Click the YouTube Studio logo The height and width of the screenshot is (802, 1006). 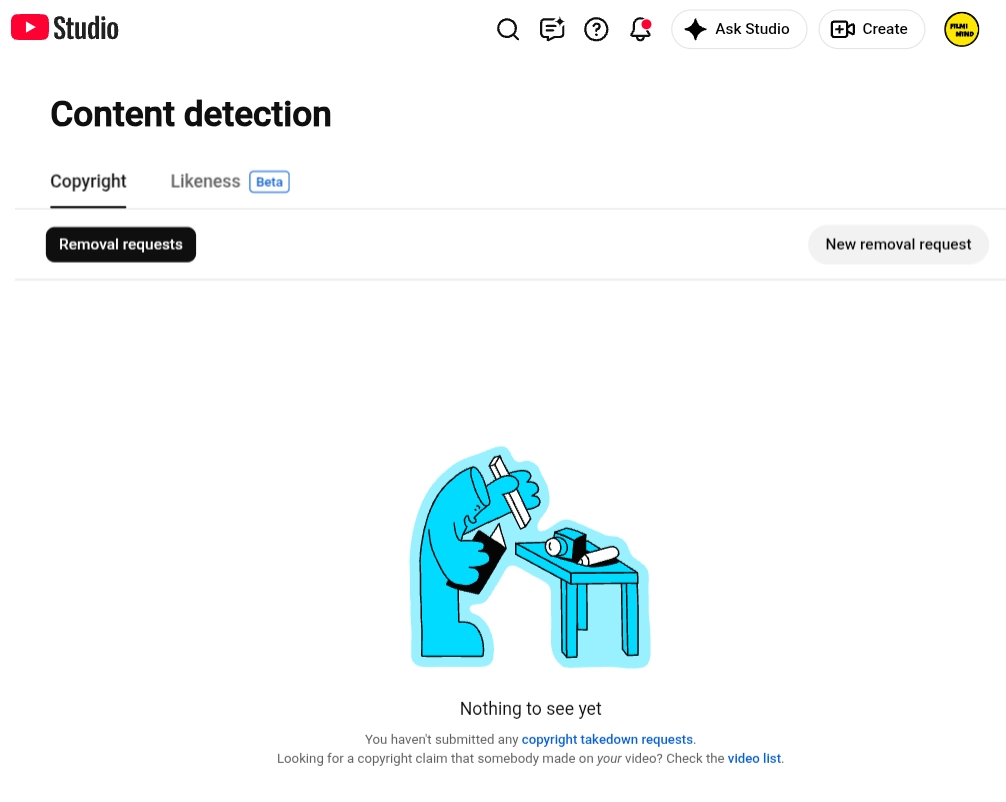tap(65, 28)
